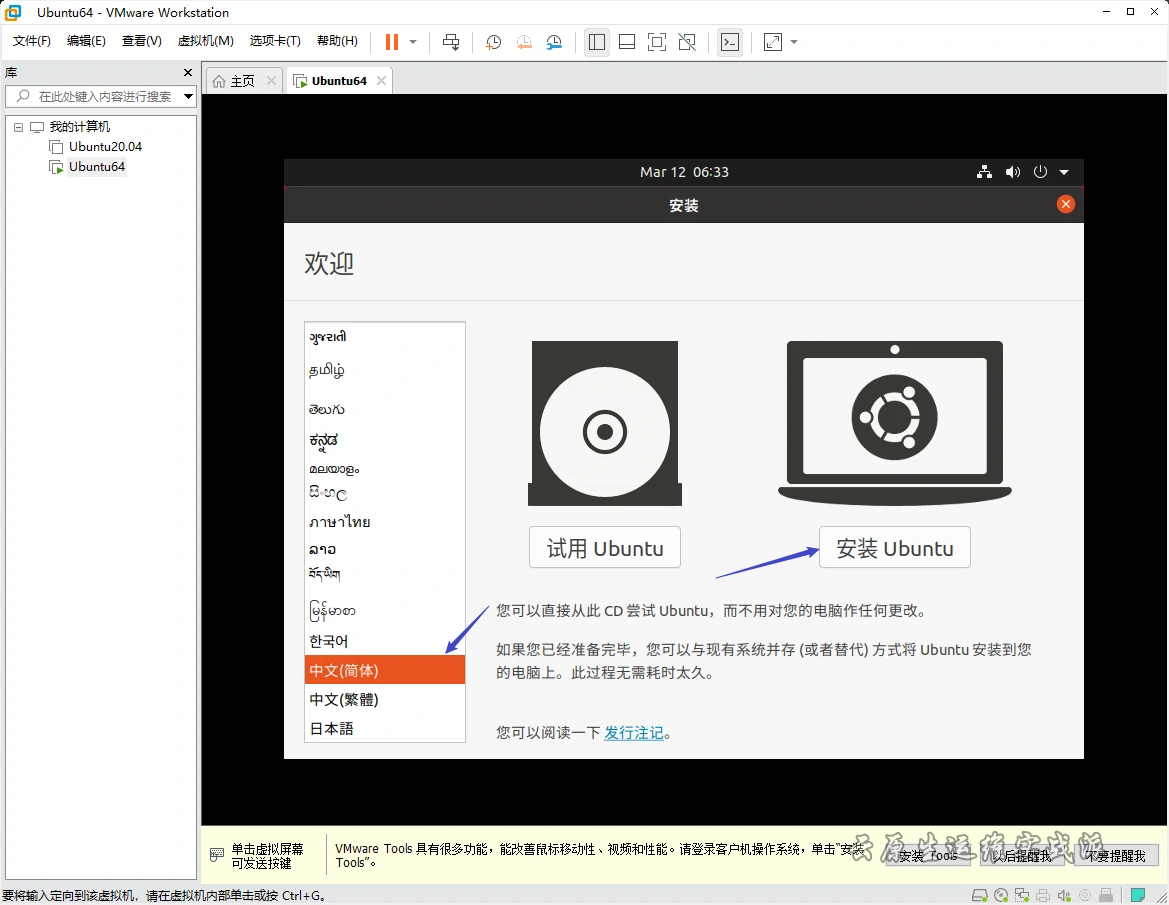
Task: Open the library search dropdown arrow
Action: [x=189, y=96]
